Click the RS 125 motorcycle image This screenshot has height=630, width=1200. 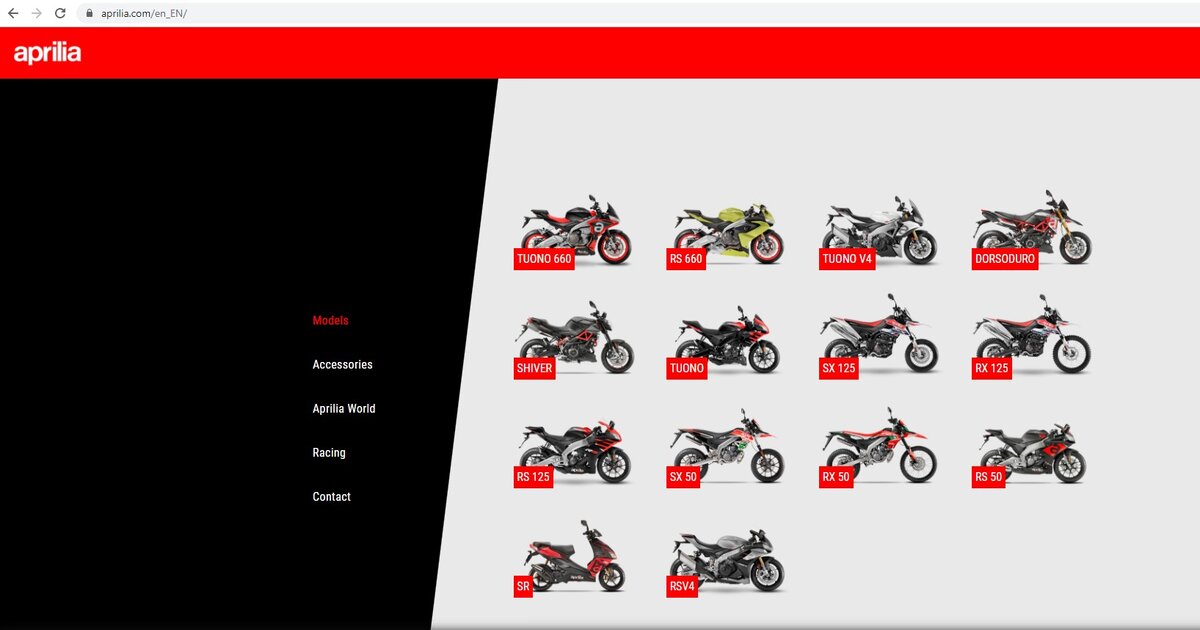(x=577, y=450)
